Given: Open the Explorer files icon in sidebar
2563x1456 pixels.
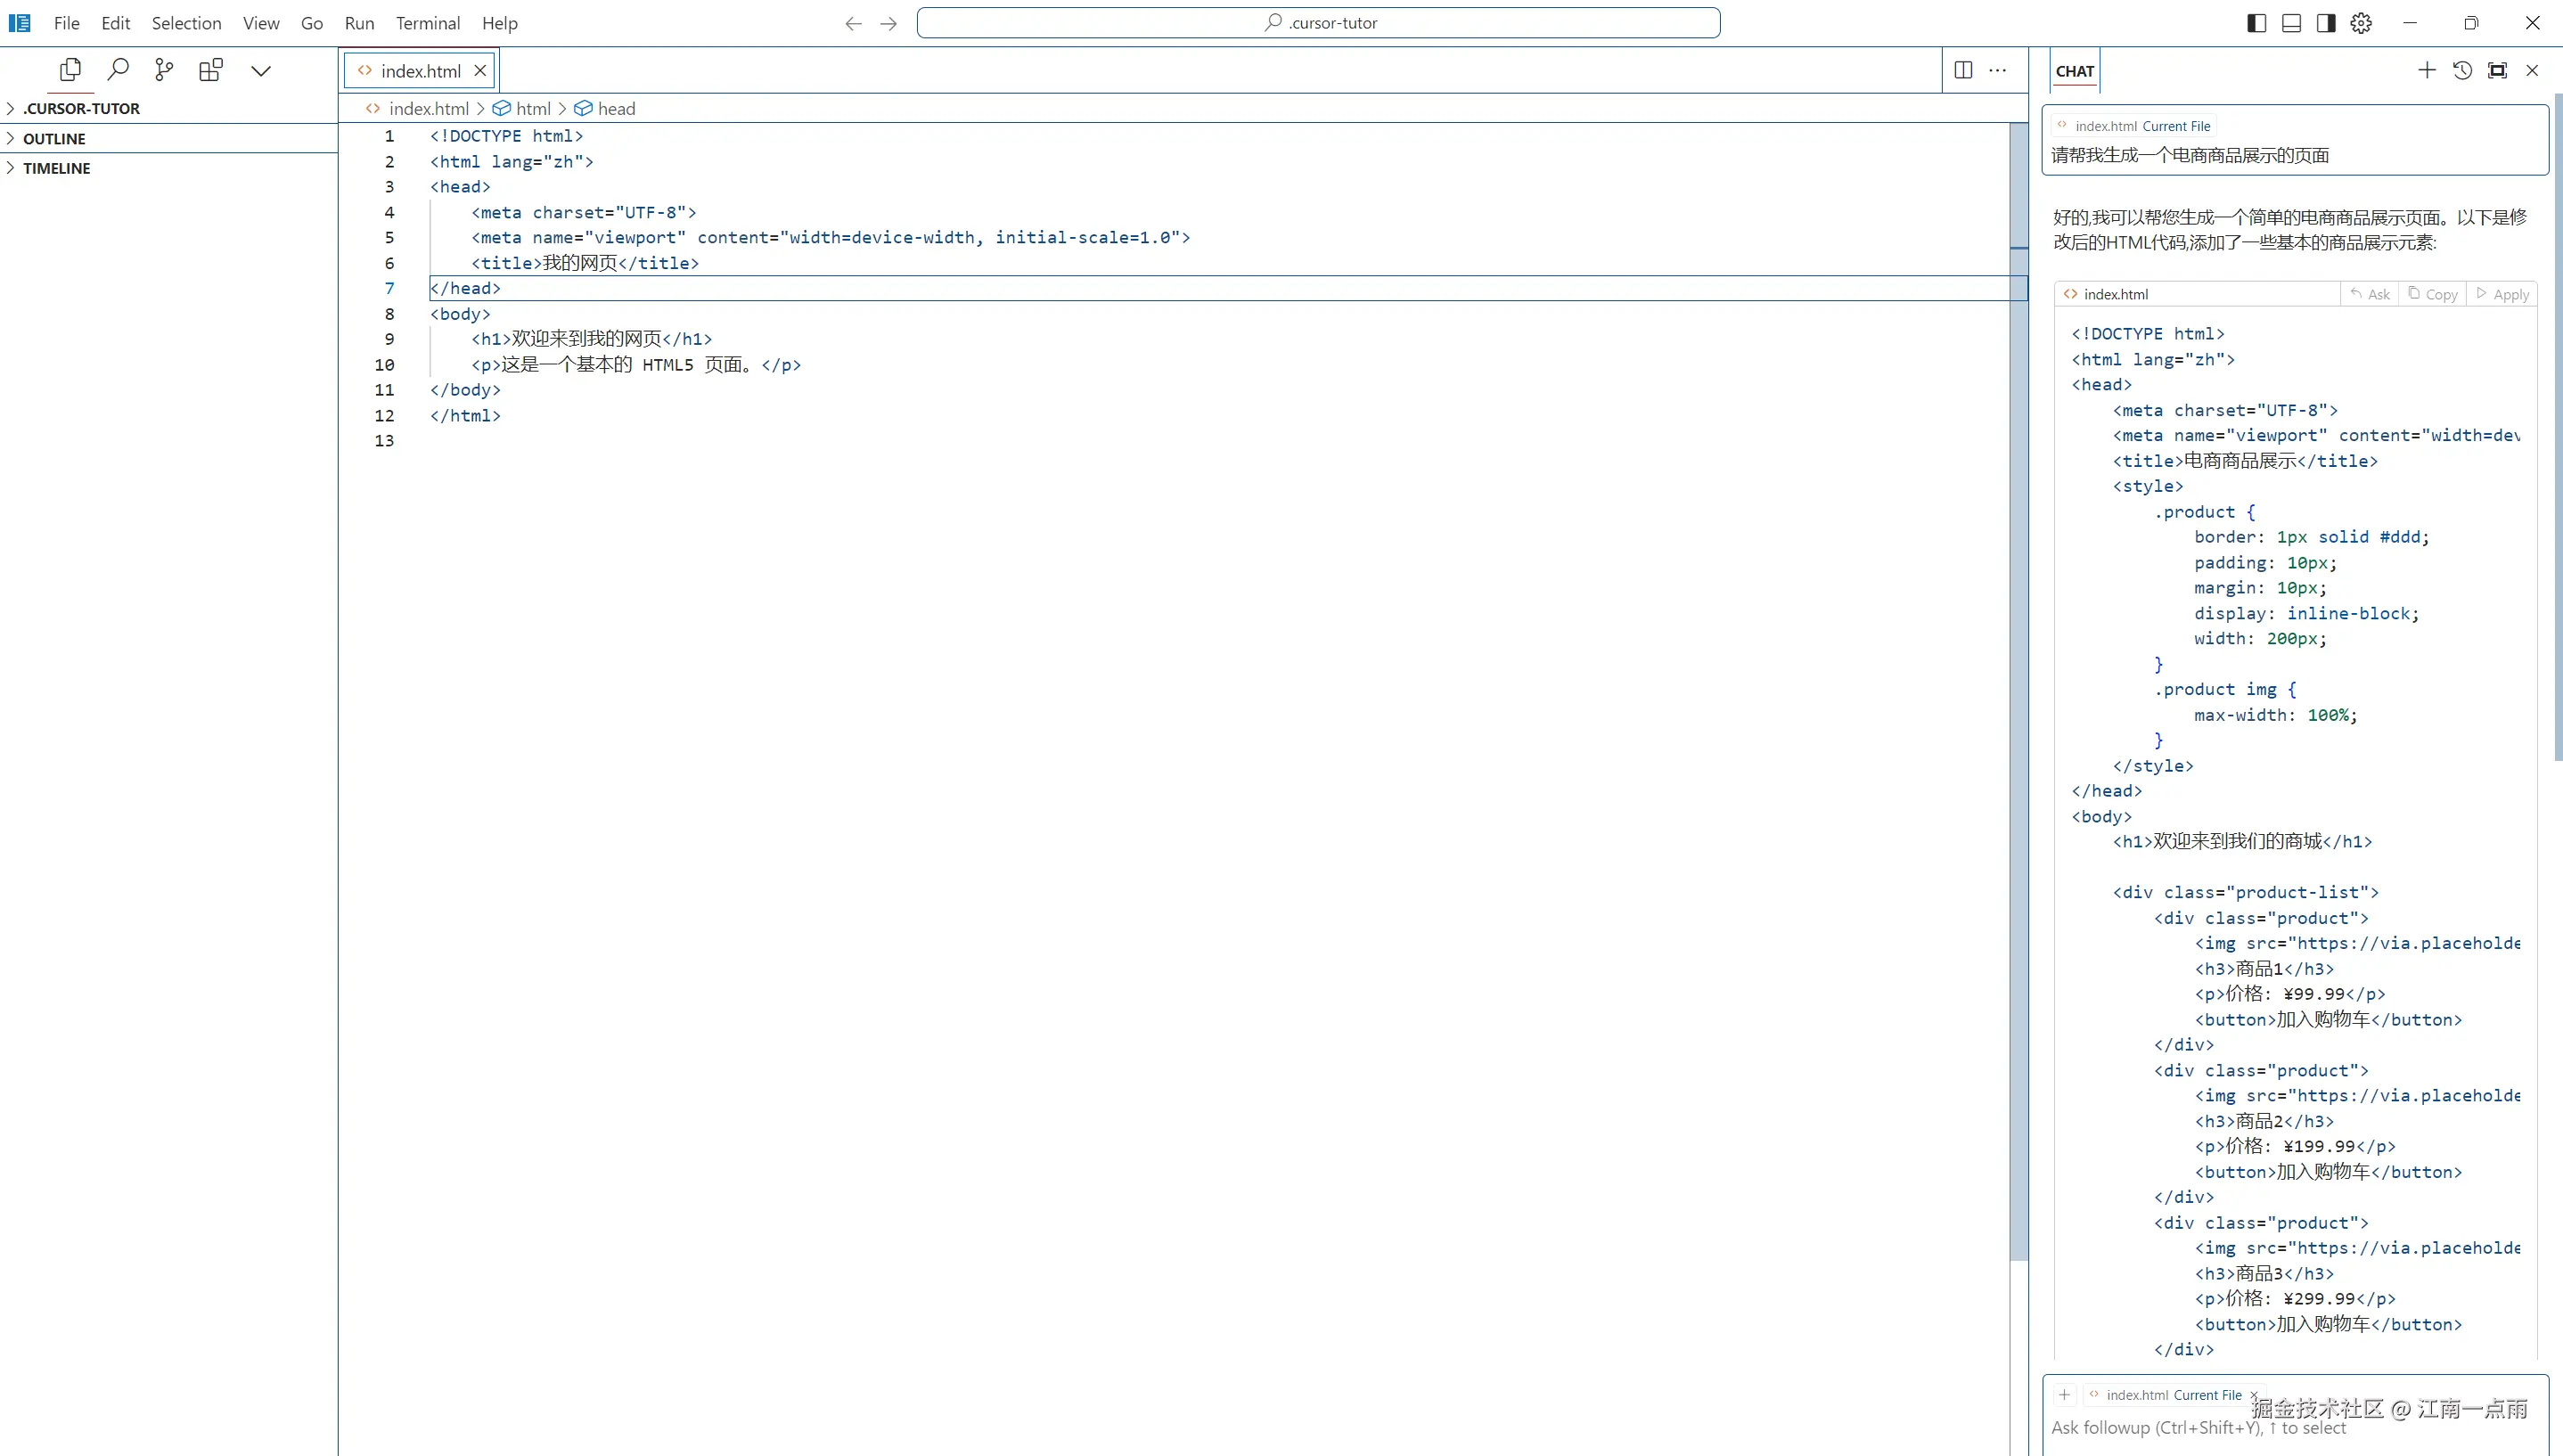Looking at the screenshot, I should click(70, 70).
